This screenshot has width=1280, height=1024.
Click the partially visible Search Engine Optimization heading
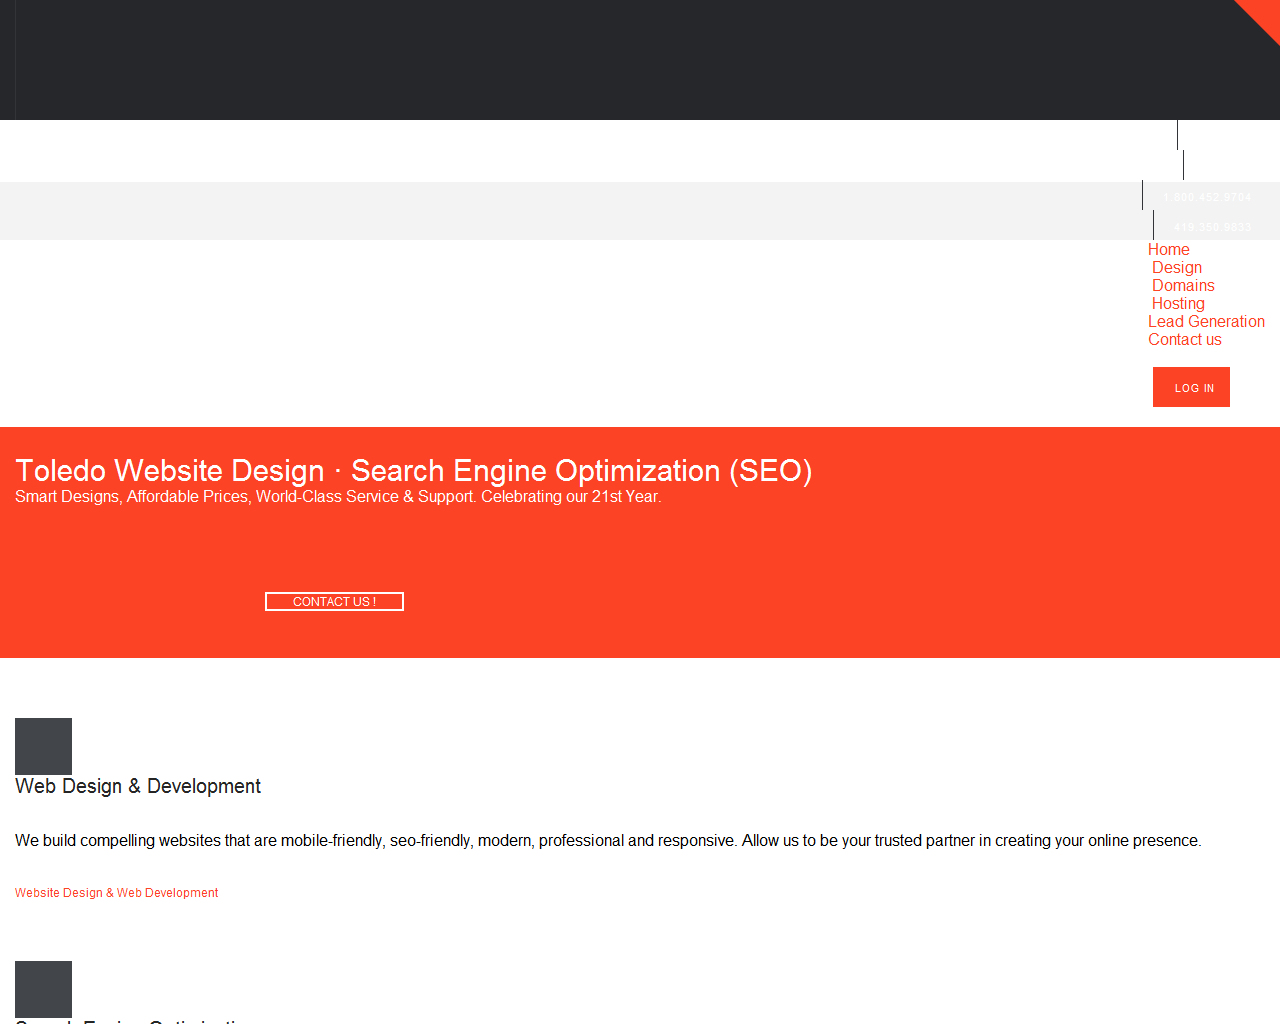130,1020
